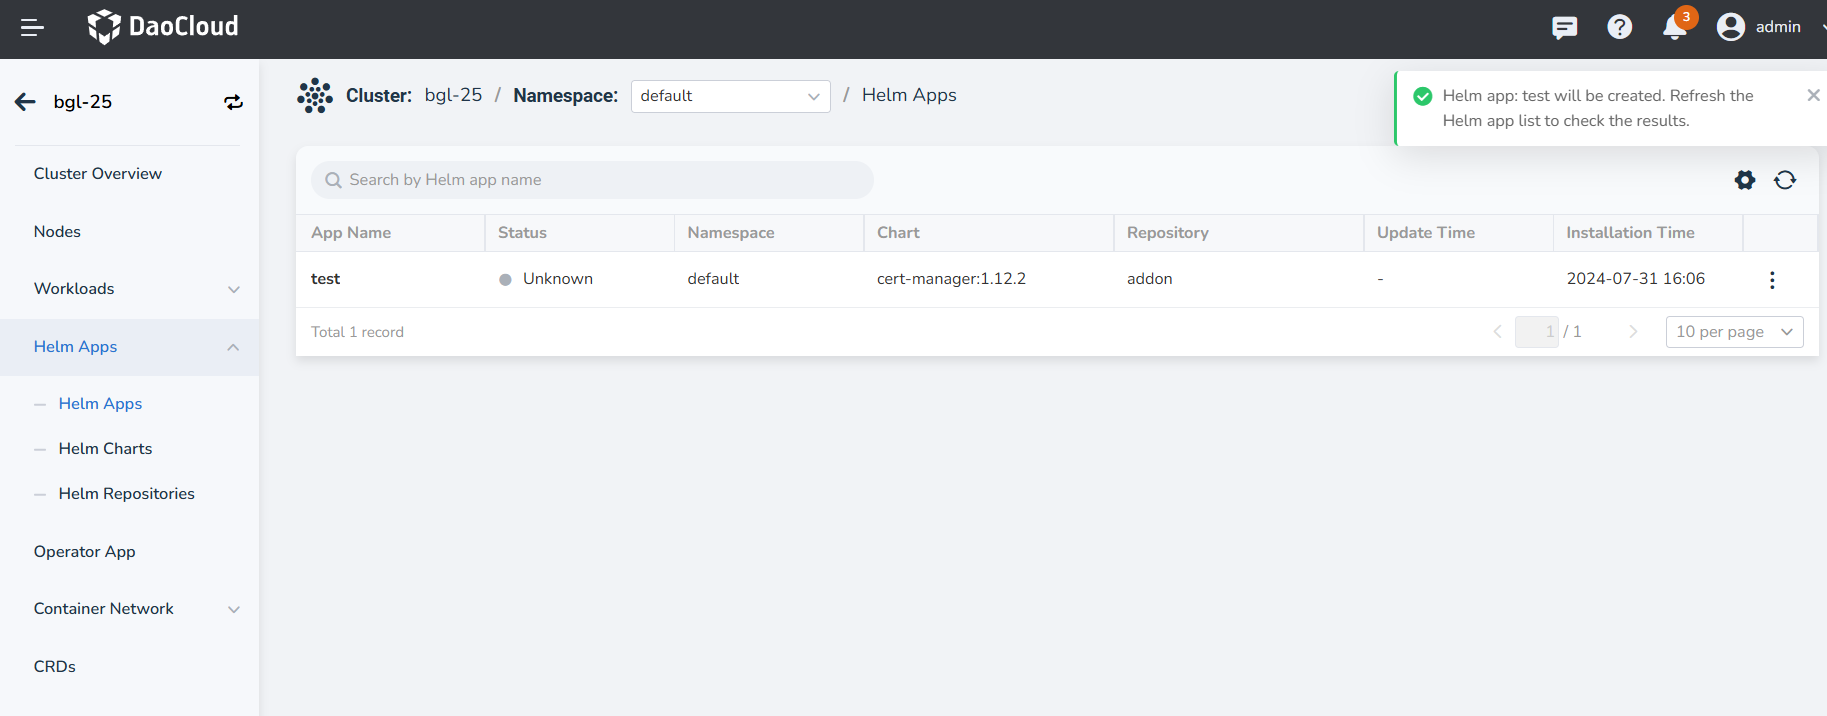Open Helm Repositories in the sidebar
Image resolution: width=1827 pixels, height=716 pixels.
126,494
